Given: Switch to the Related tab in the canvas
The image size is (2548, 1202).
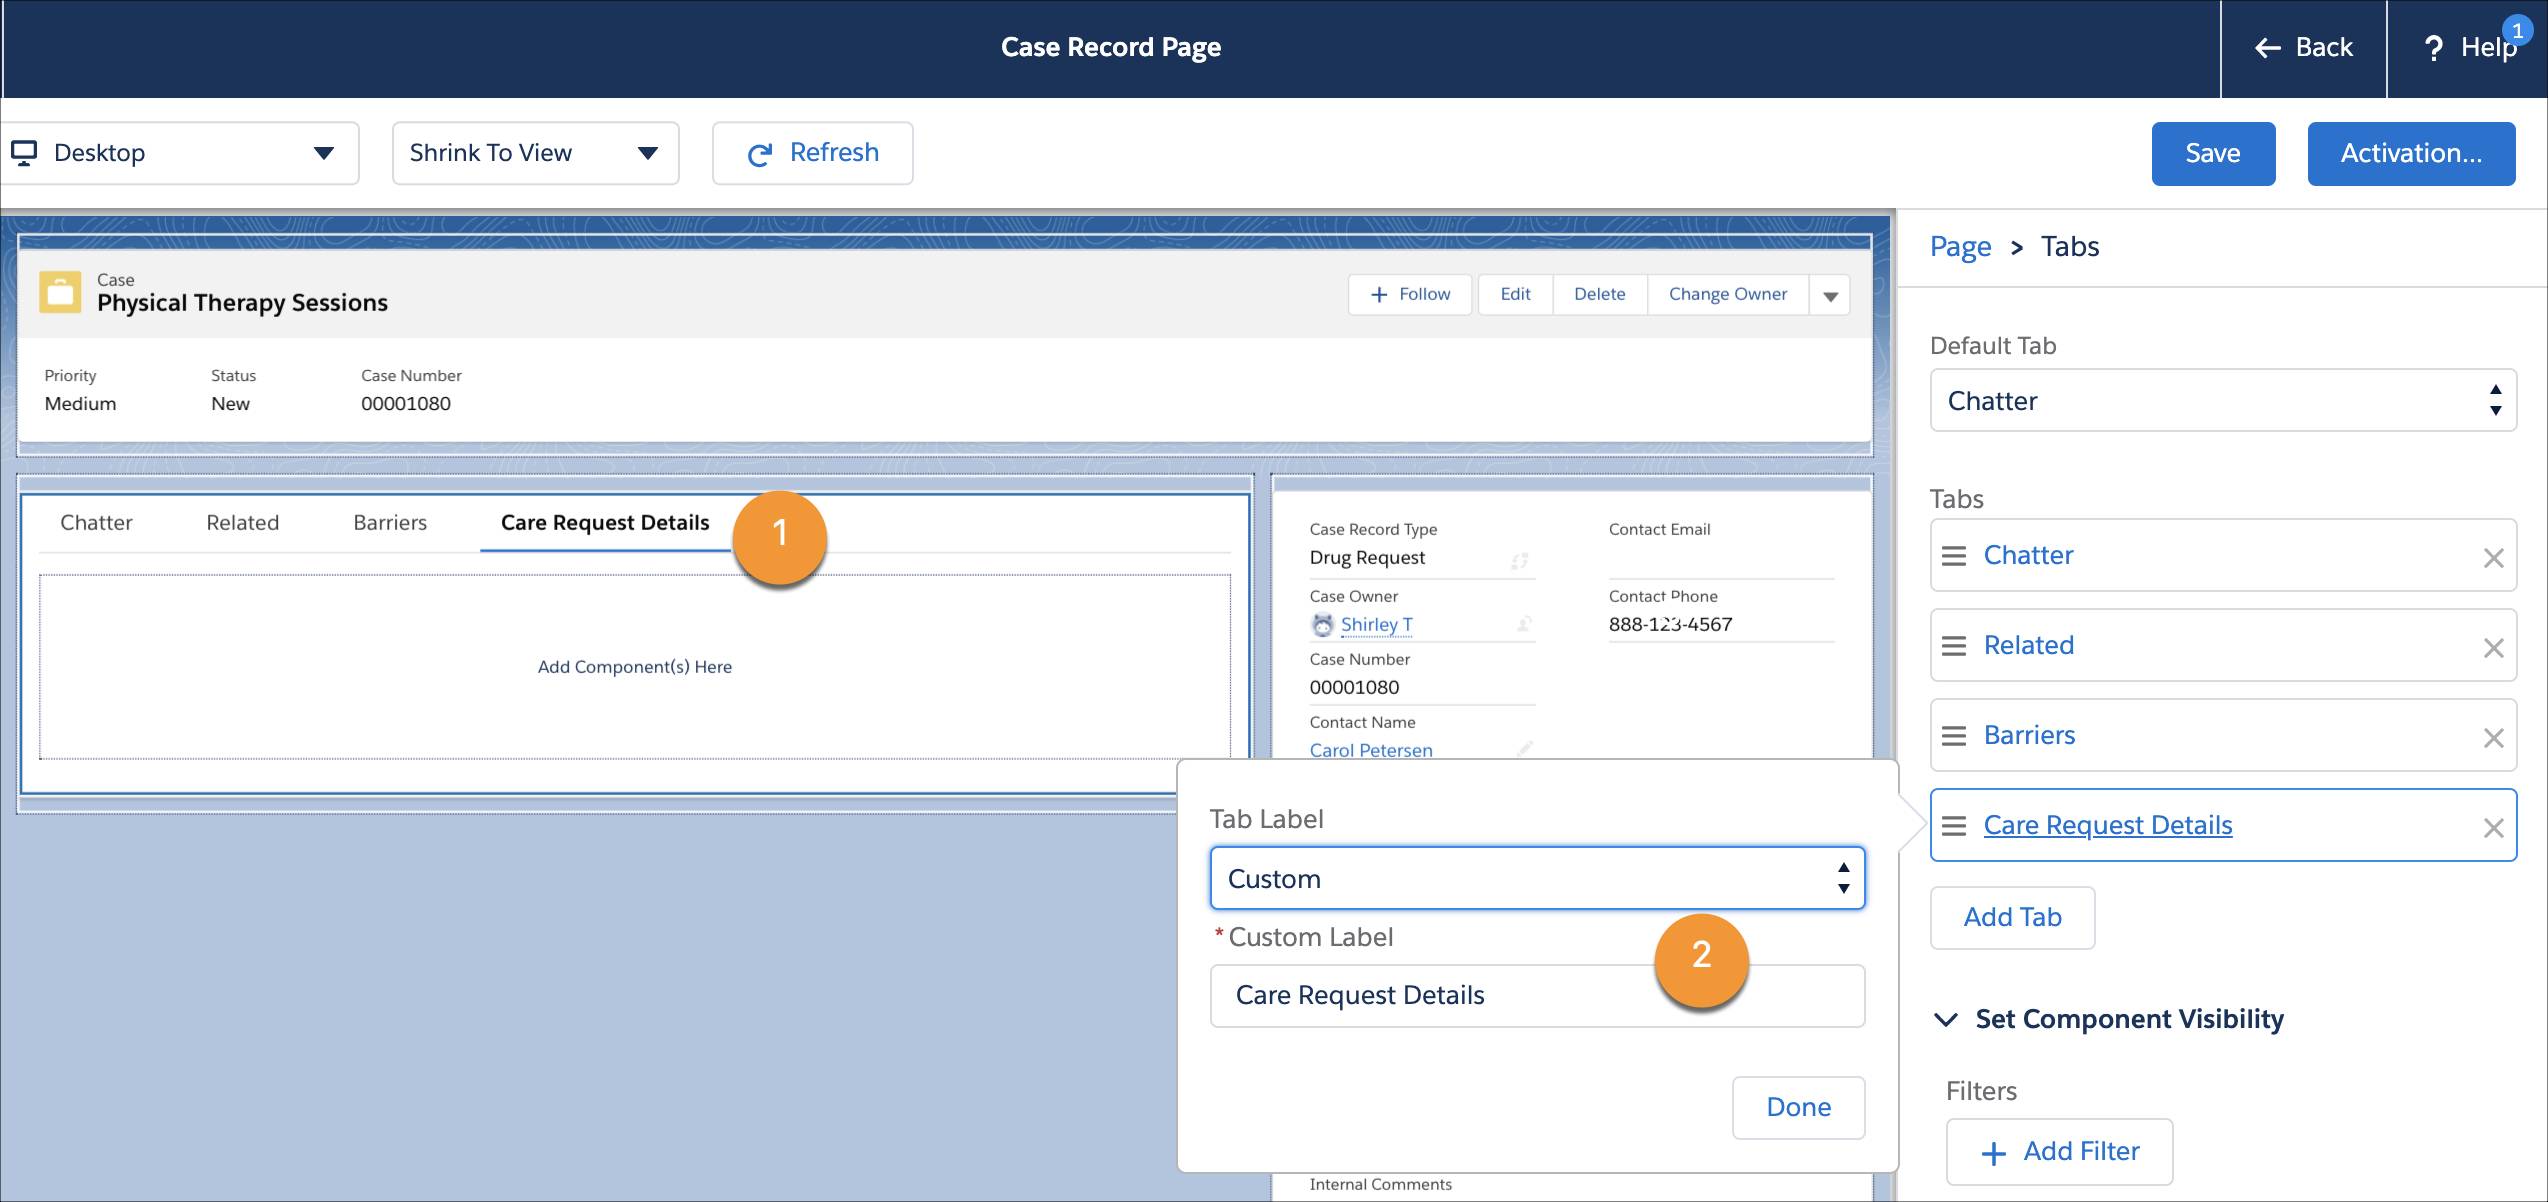Looking at the screenshot, I should 242,522.
